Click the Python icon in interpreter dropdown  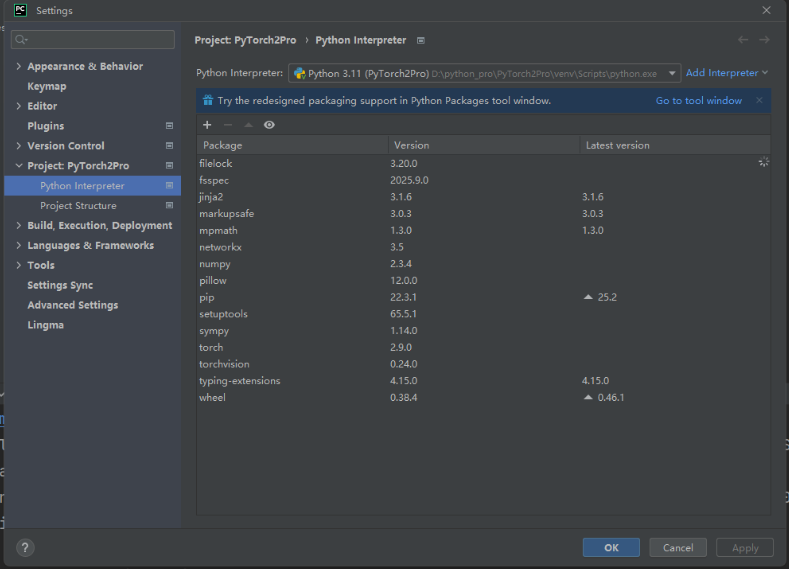[299, 73]
